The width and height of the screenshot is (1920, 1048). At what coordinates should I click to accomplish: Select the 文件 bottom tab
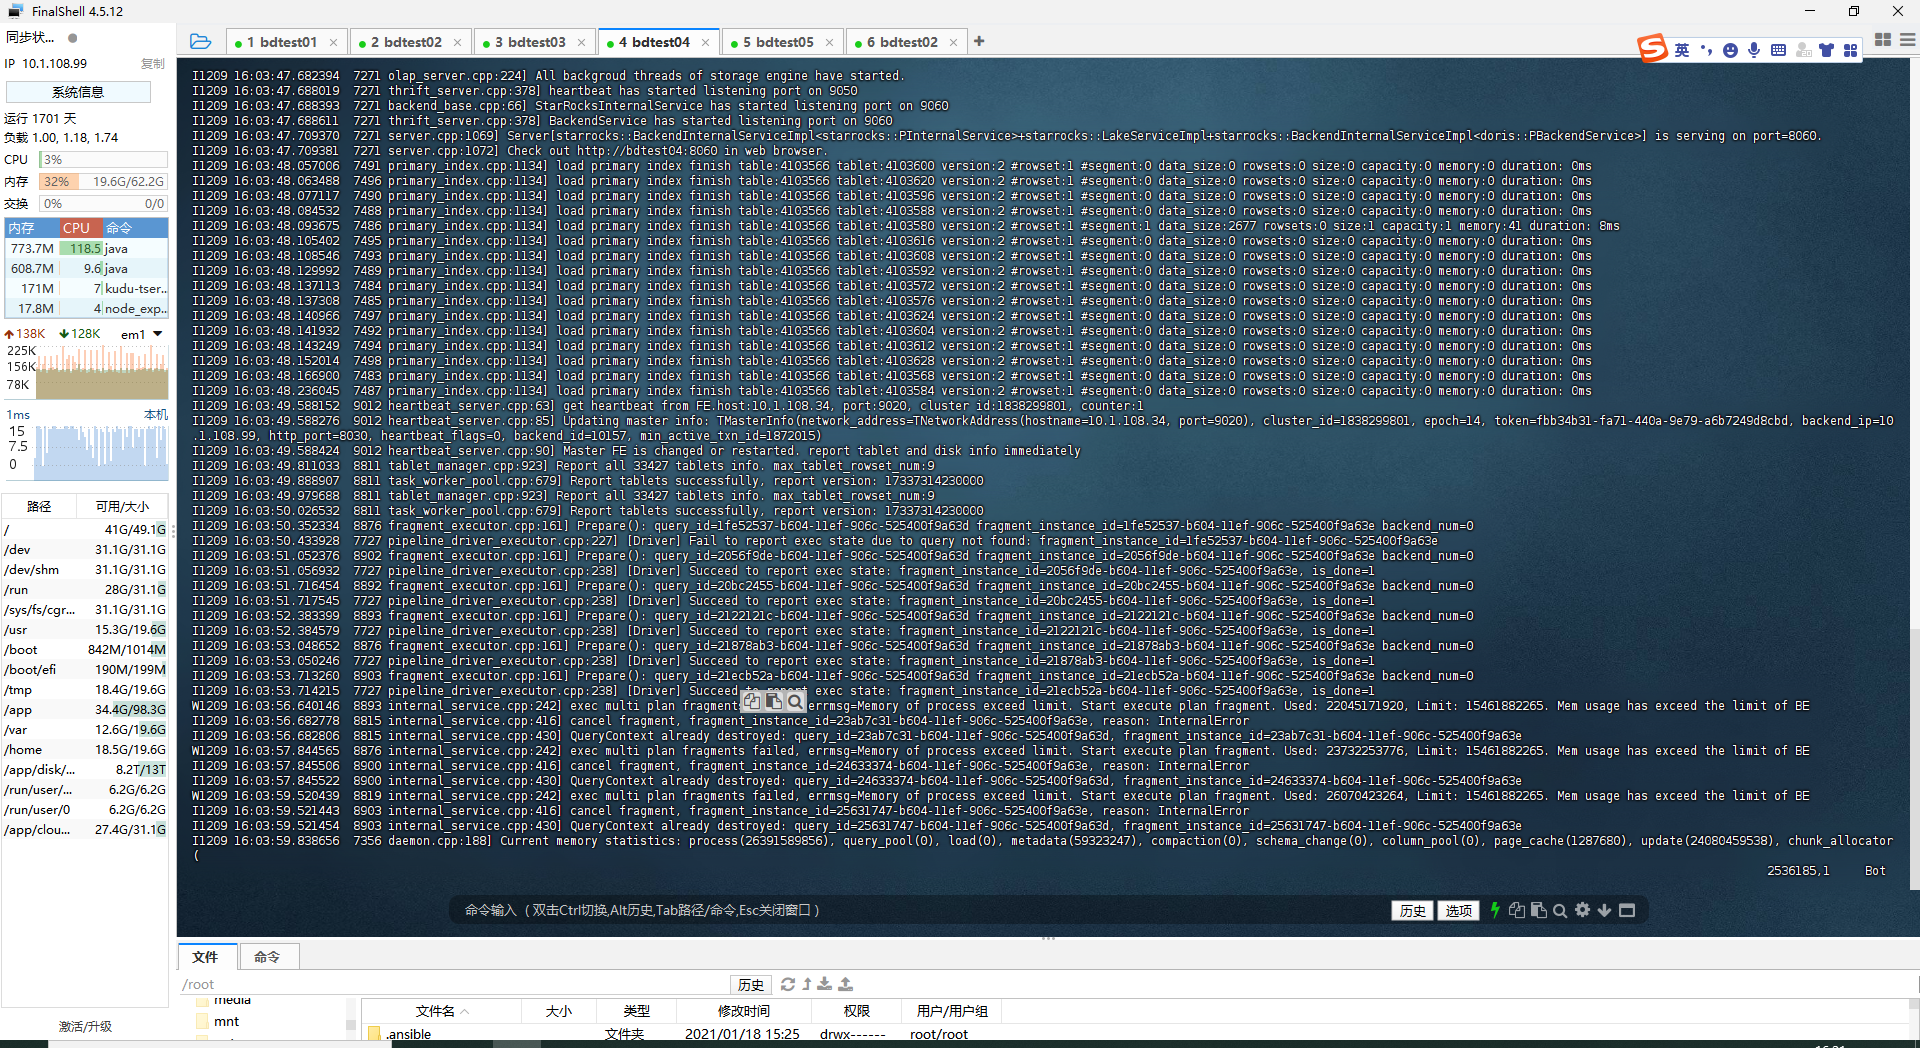(205, 957)
